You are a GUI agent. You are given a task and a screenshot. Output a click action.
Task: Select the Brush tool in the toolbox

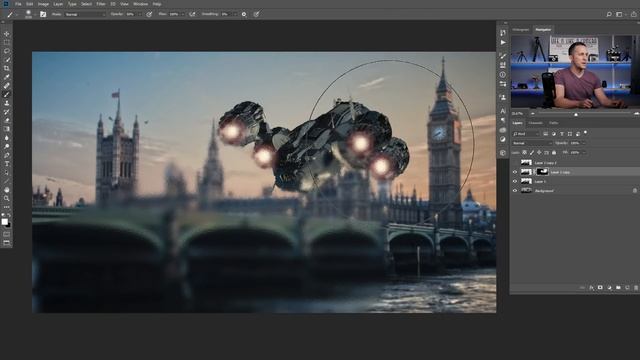pyautogui.click(x=7, y=94)
